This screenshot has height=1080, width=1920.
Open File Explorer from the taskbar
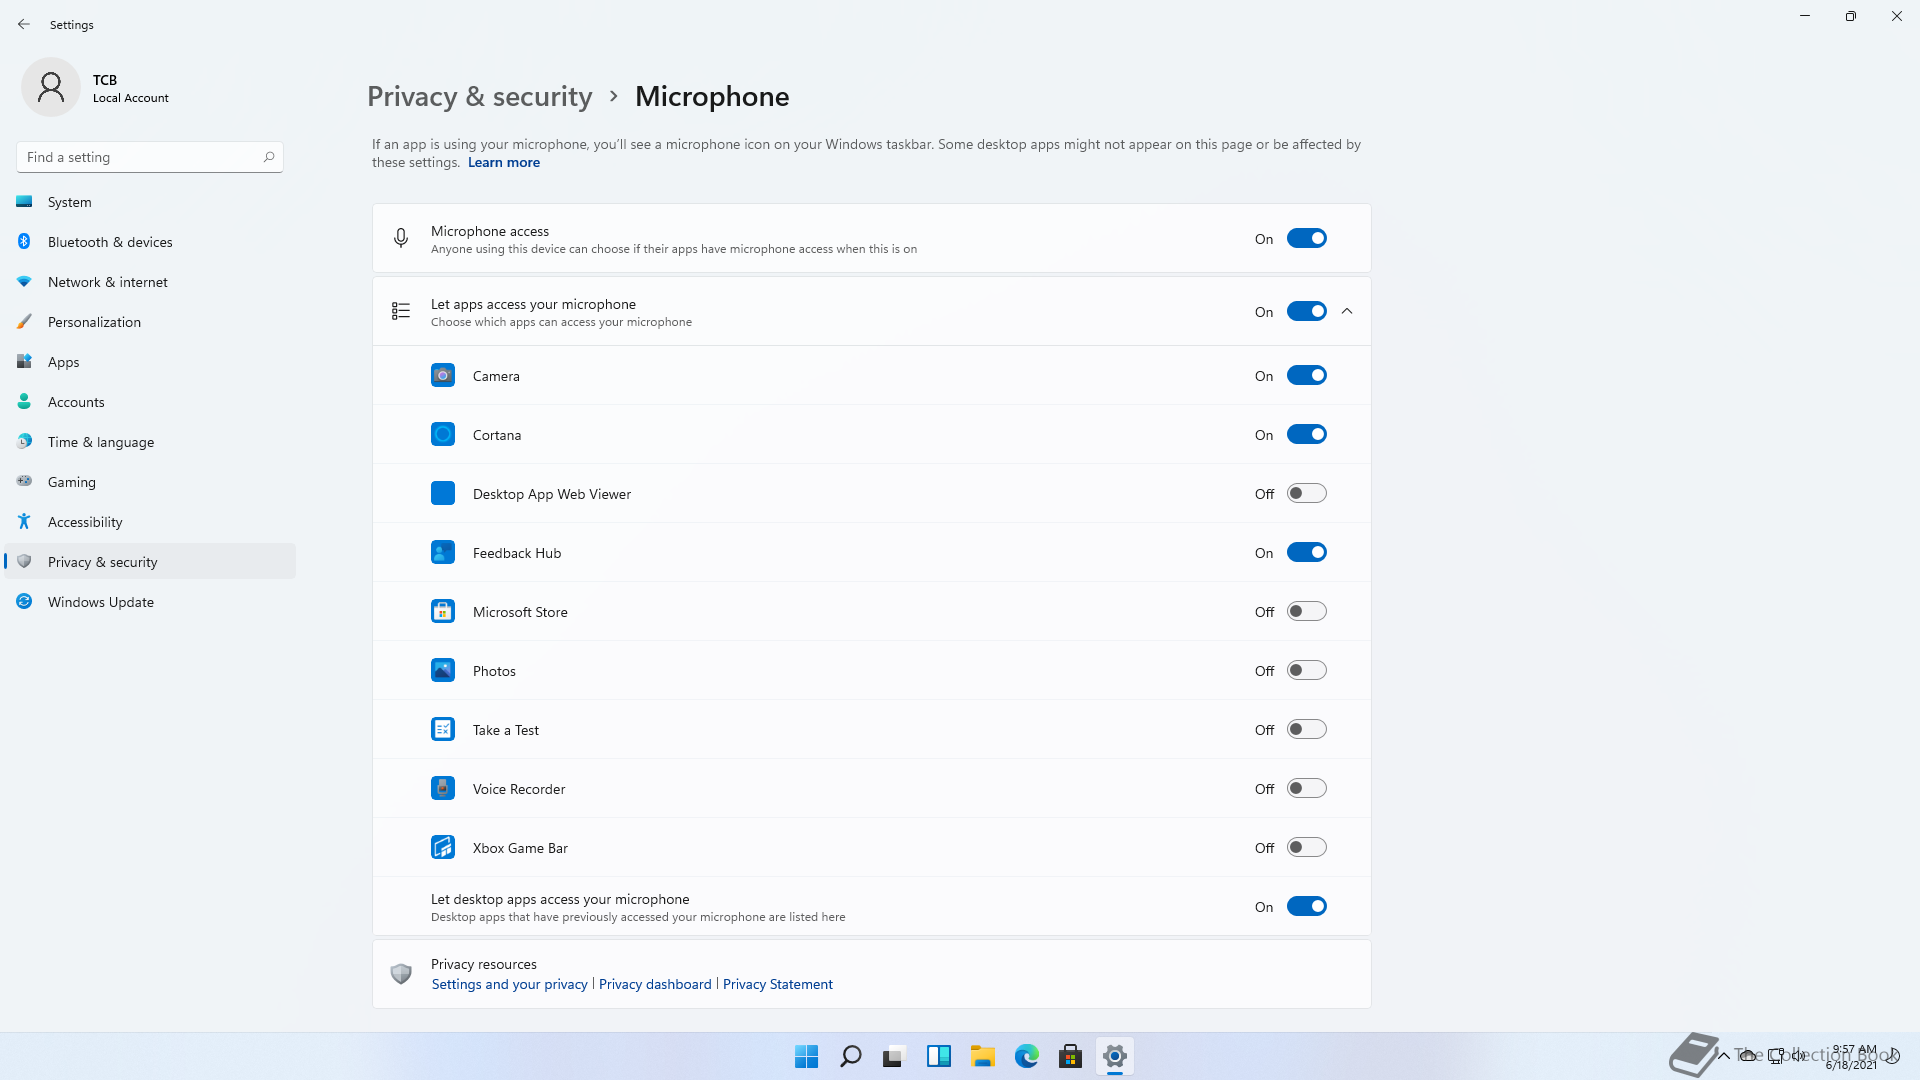pos(982,1056)
